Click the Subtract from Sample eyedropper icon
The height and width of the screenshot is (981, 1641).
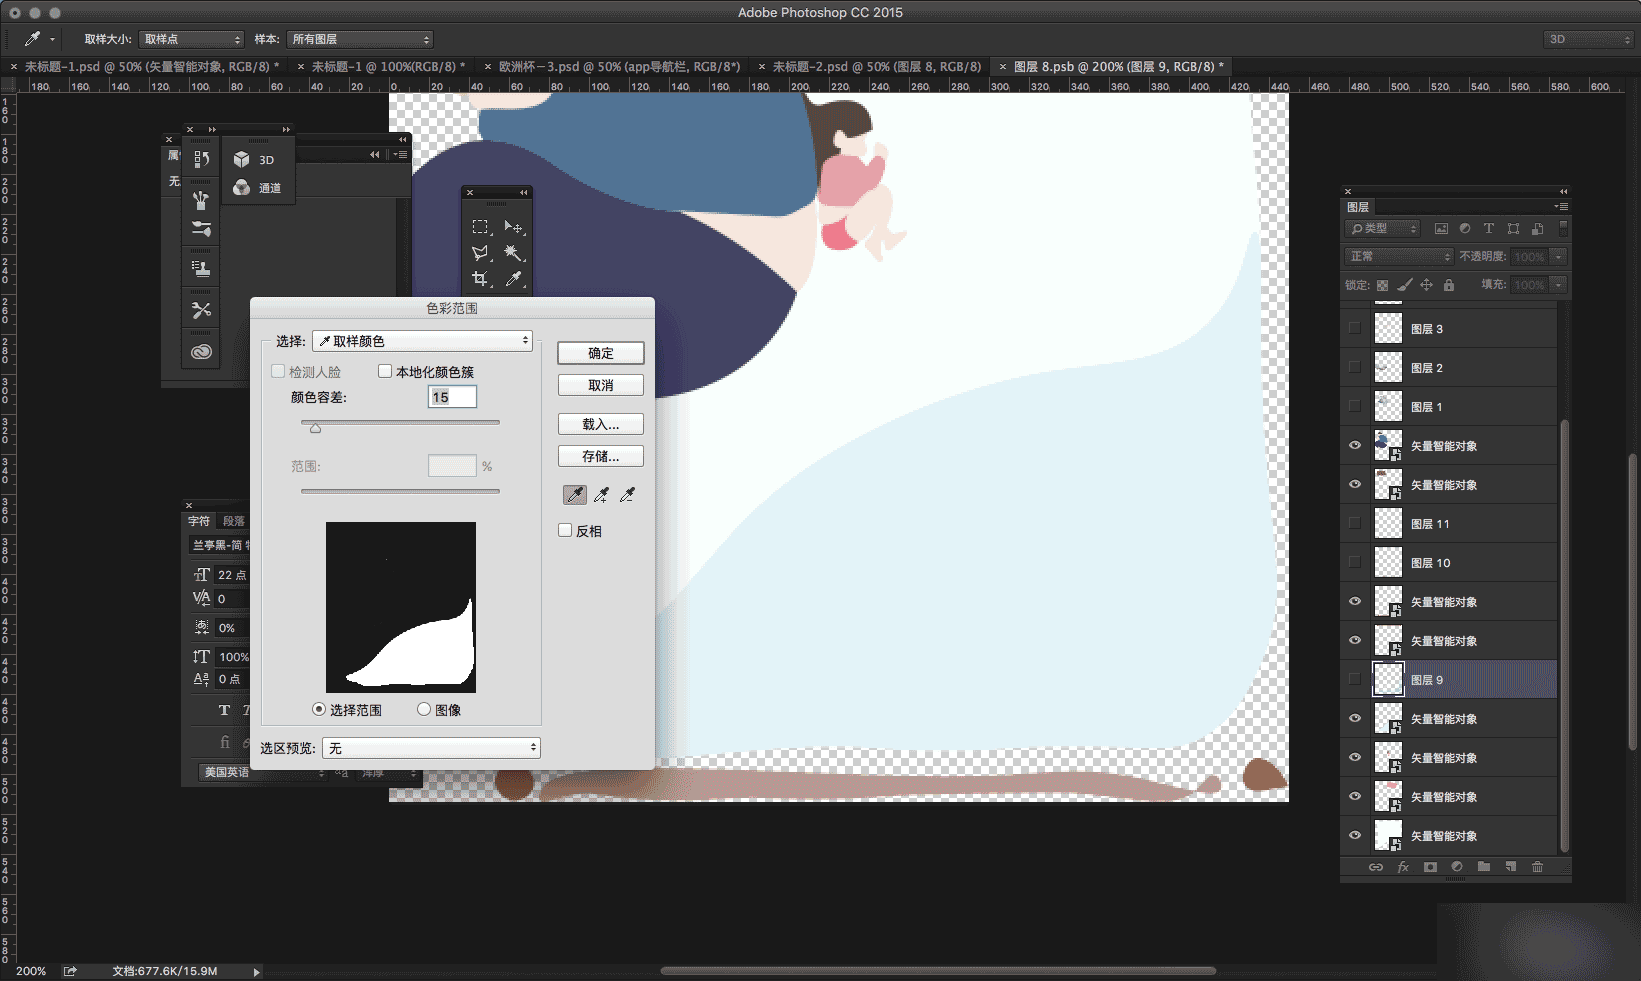point(627,495)
